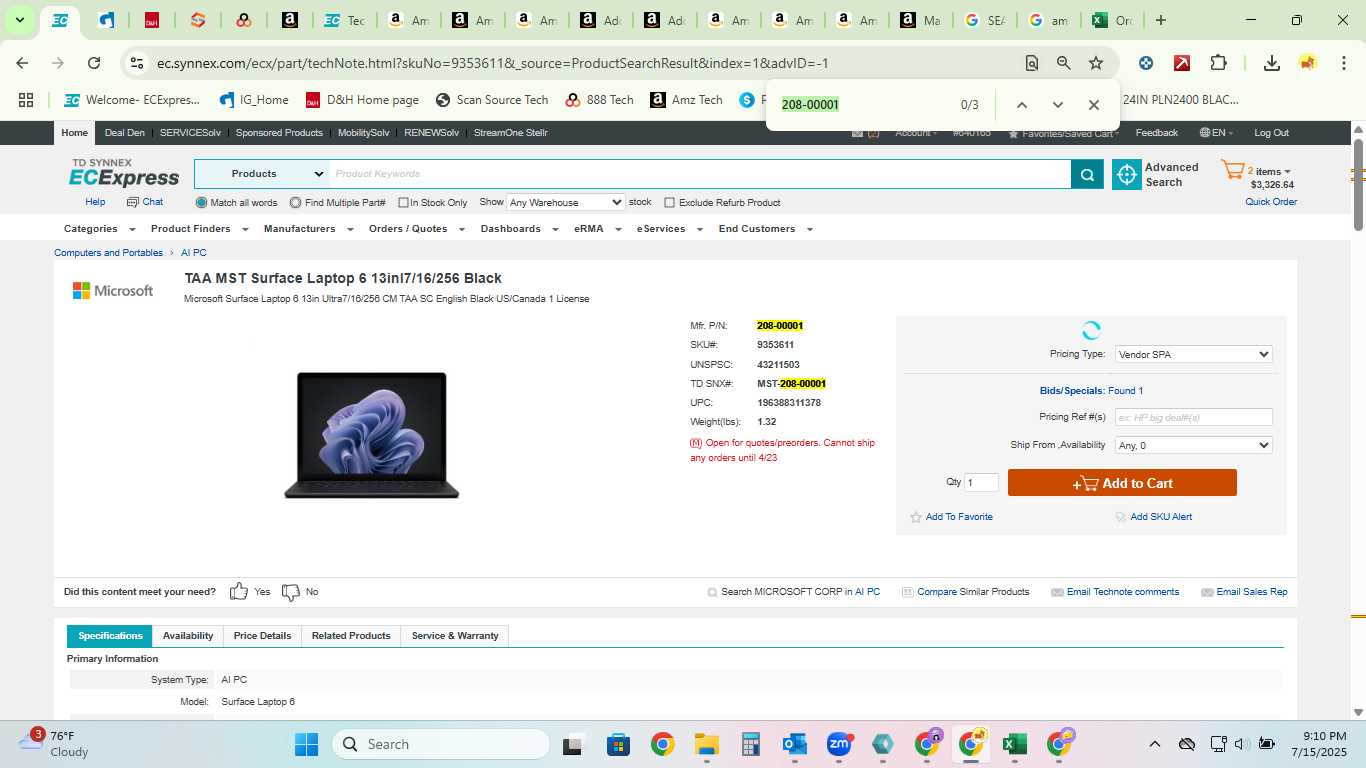The image size is (1366, 768).
Task: Open the Products search category dropdown
Action: (x=262, y=174)
